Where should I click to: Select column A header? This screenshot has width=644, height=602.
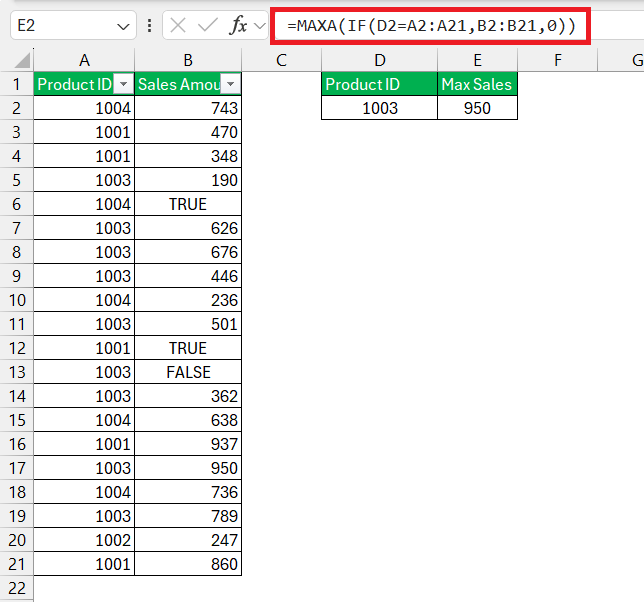pos(84,60)
